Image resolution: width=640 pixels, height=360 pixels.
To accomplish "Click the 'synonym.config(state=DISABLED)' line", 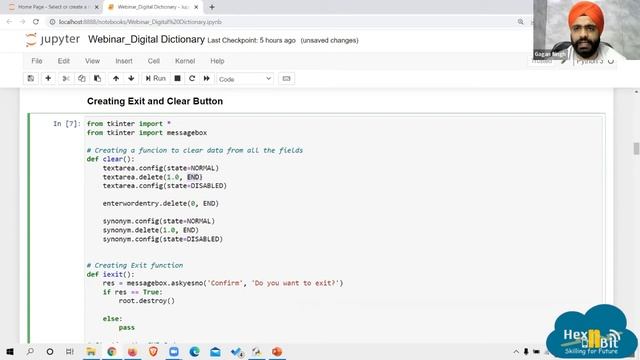I will [162, 239].
